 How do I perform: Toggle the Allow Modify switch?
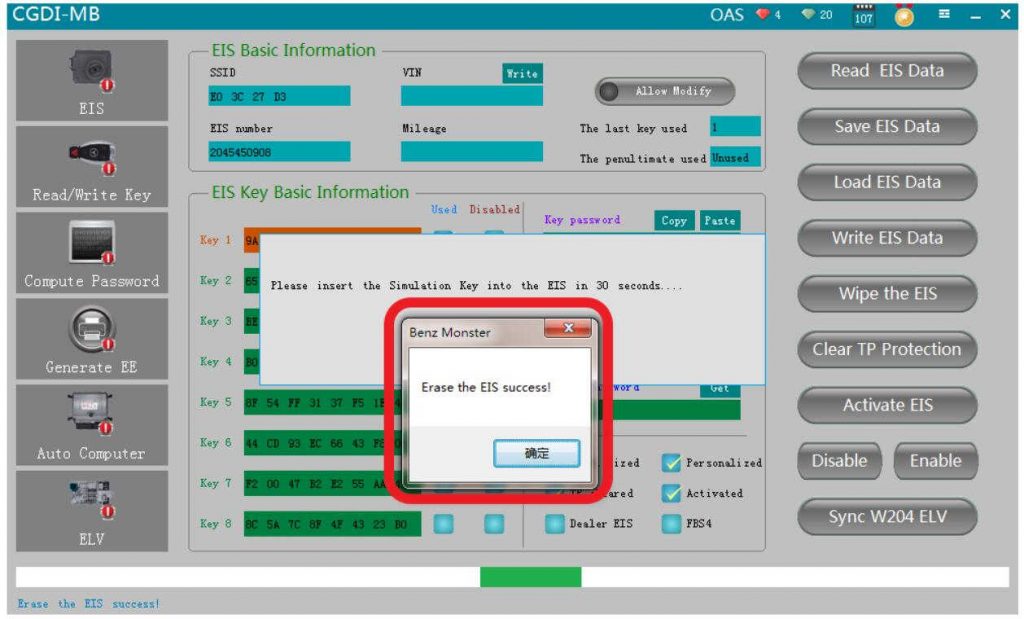665,91
